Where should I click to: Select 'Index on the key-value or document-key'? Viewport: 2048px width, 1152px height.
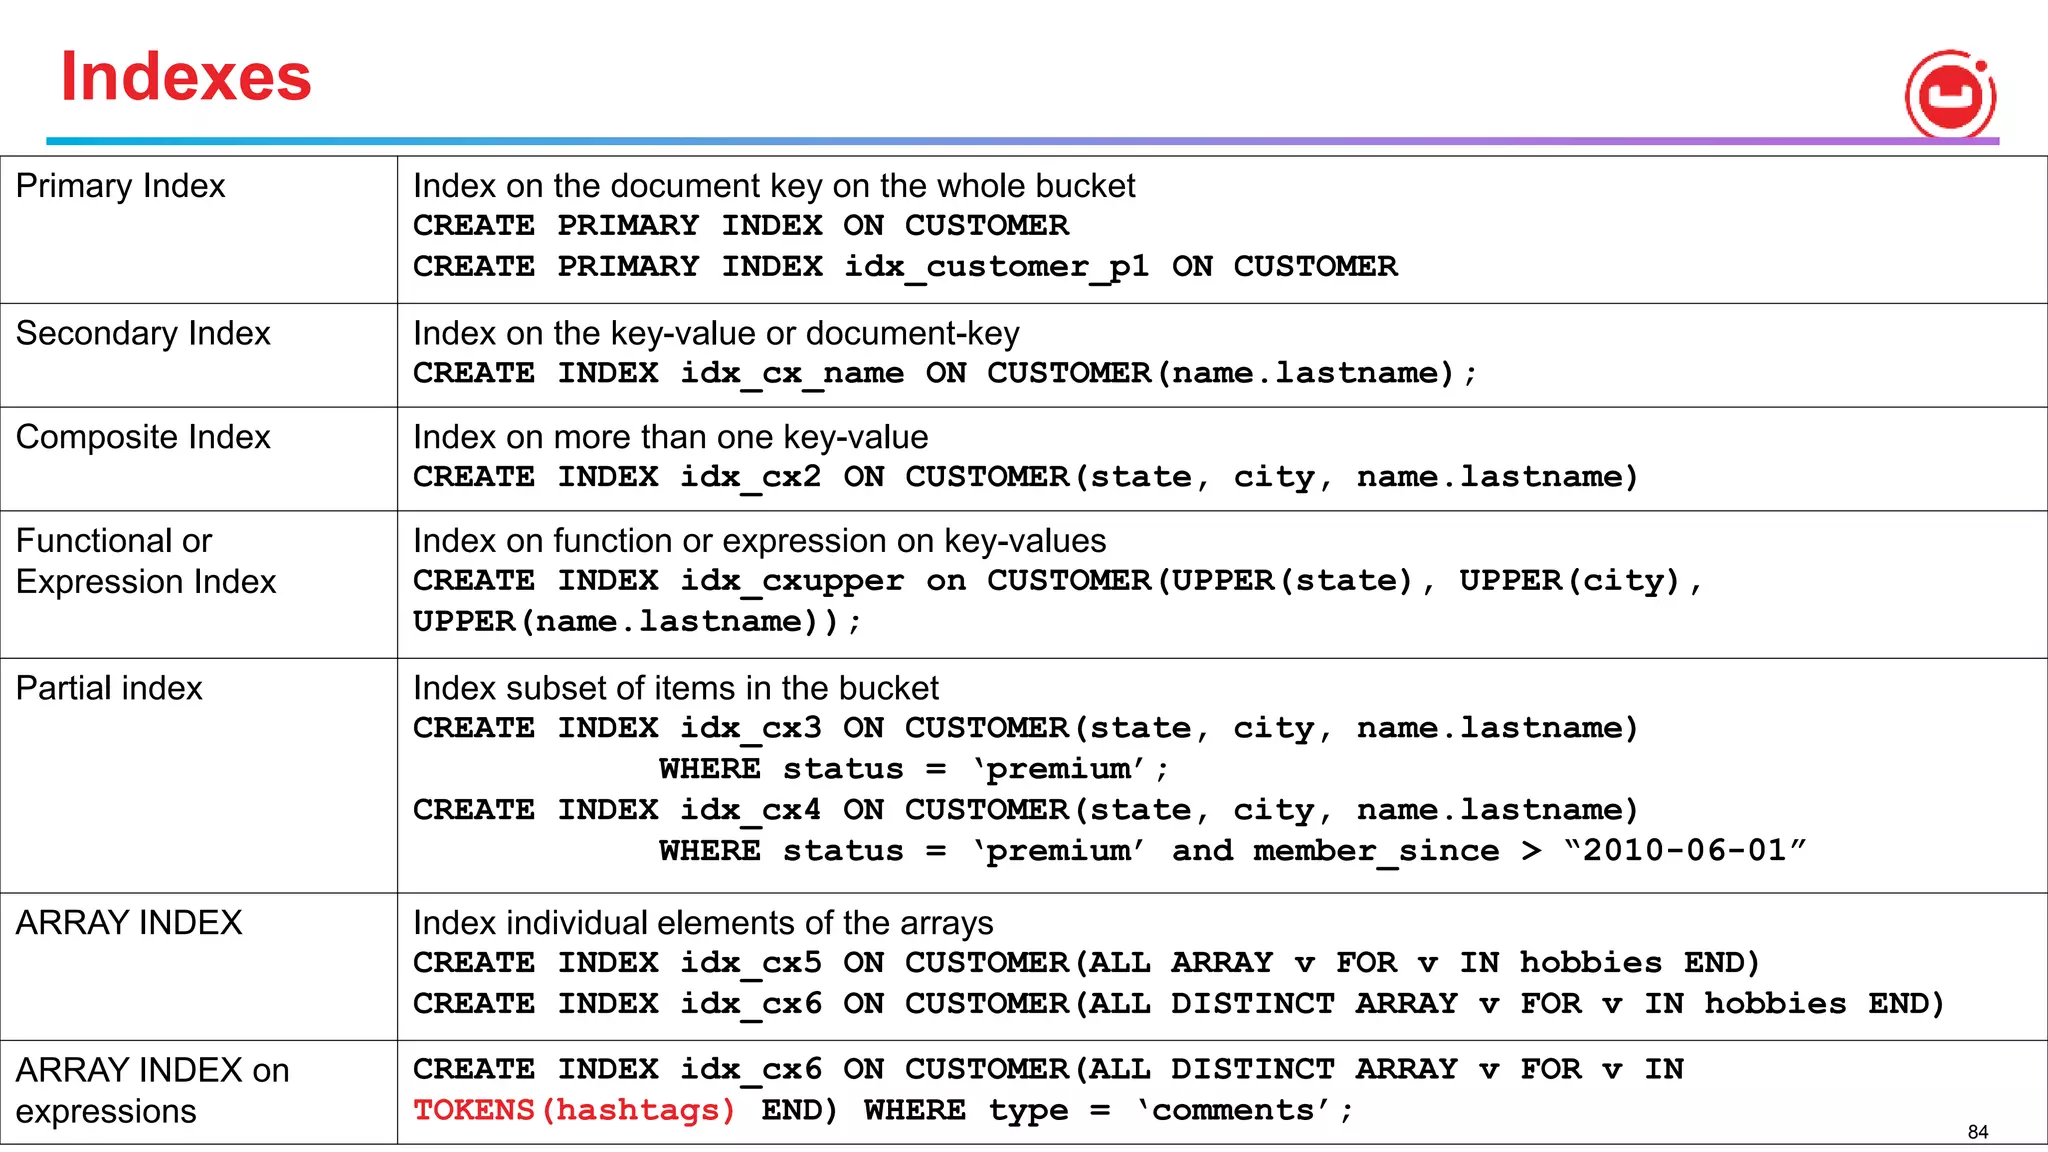[x=716, y=333]
